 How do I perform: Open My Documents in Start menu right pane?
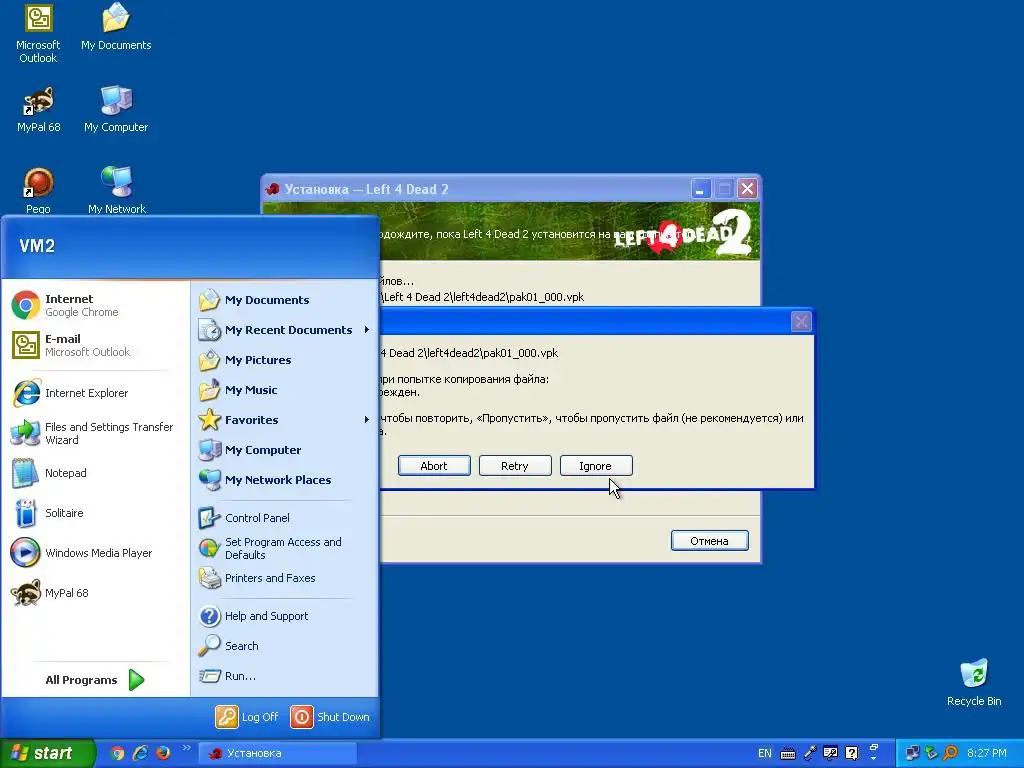283,300
